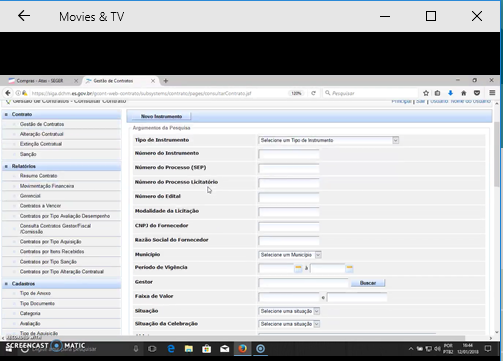
Task: Open Contratos a Vencer report
Action: tap(40, 206)
